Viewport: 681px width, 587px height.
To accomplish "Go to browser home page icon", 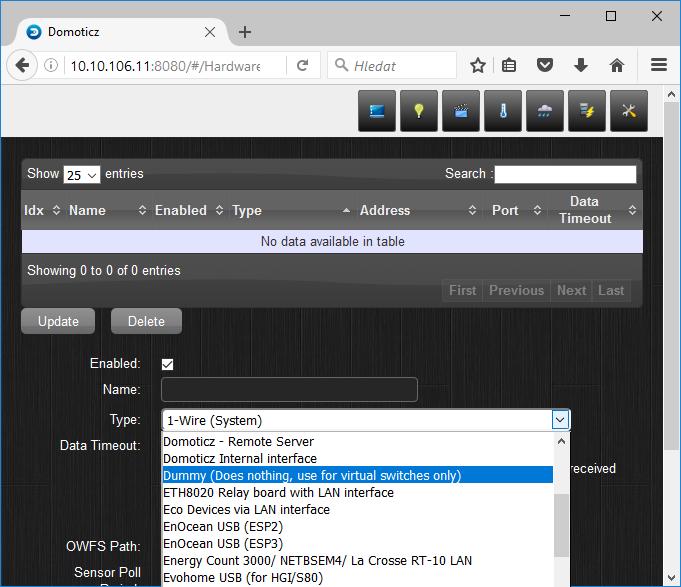I will pos(617,66).
